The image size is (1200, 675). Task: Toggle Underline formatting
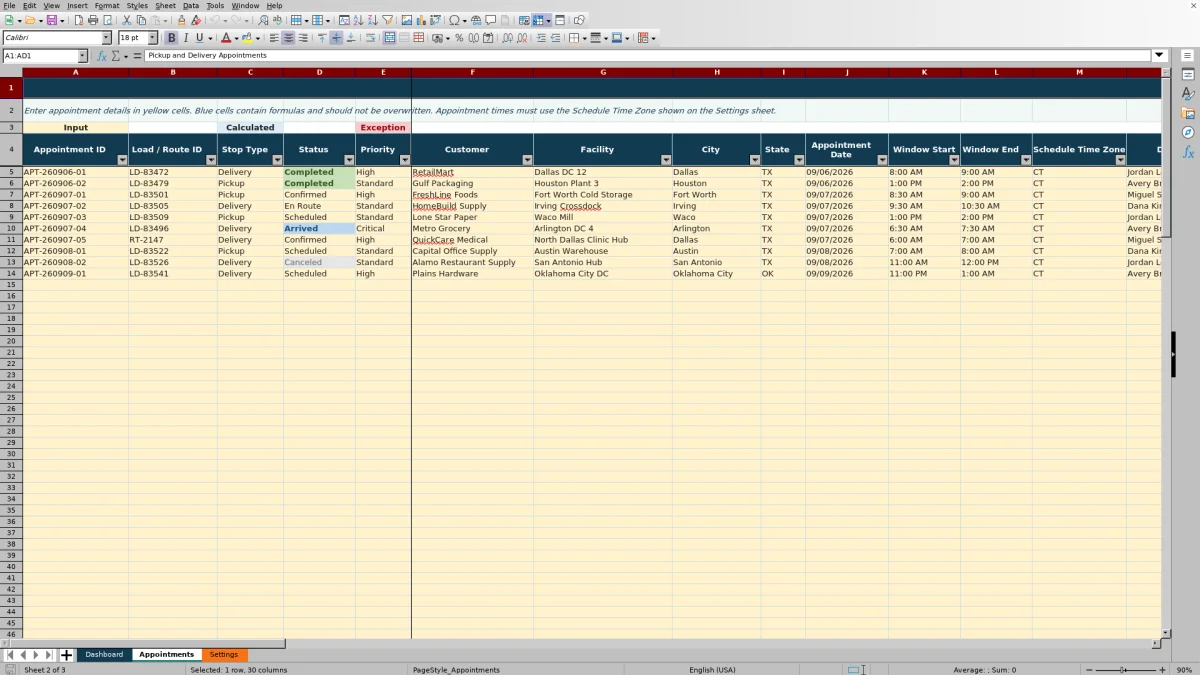point(200,38)
